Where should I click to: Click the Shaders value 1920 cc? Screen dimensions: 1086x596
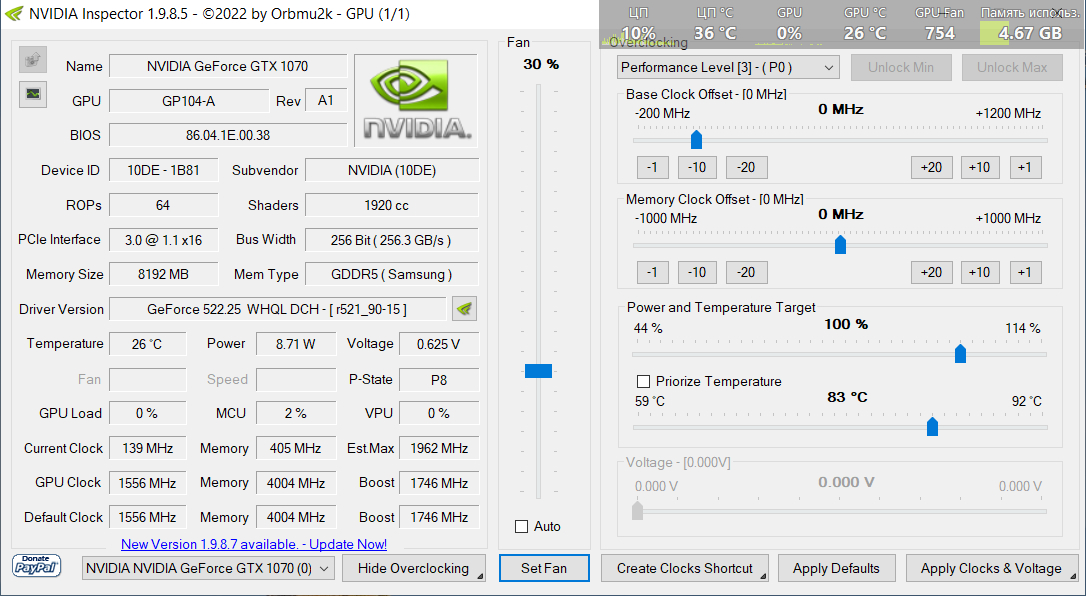(x=391, y=206)
